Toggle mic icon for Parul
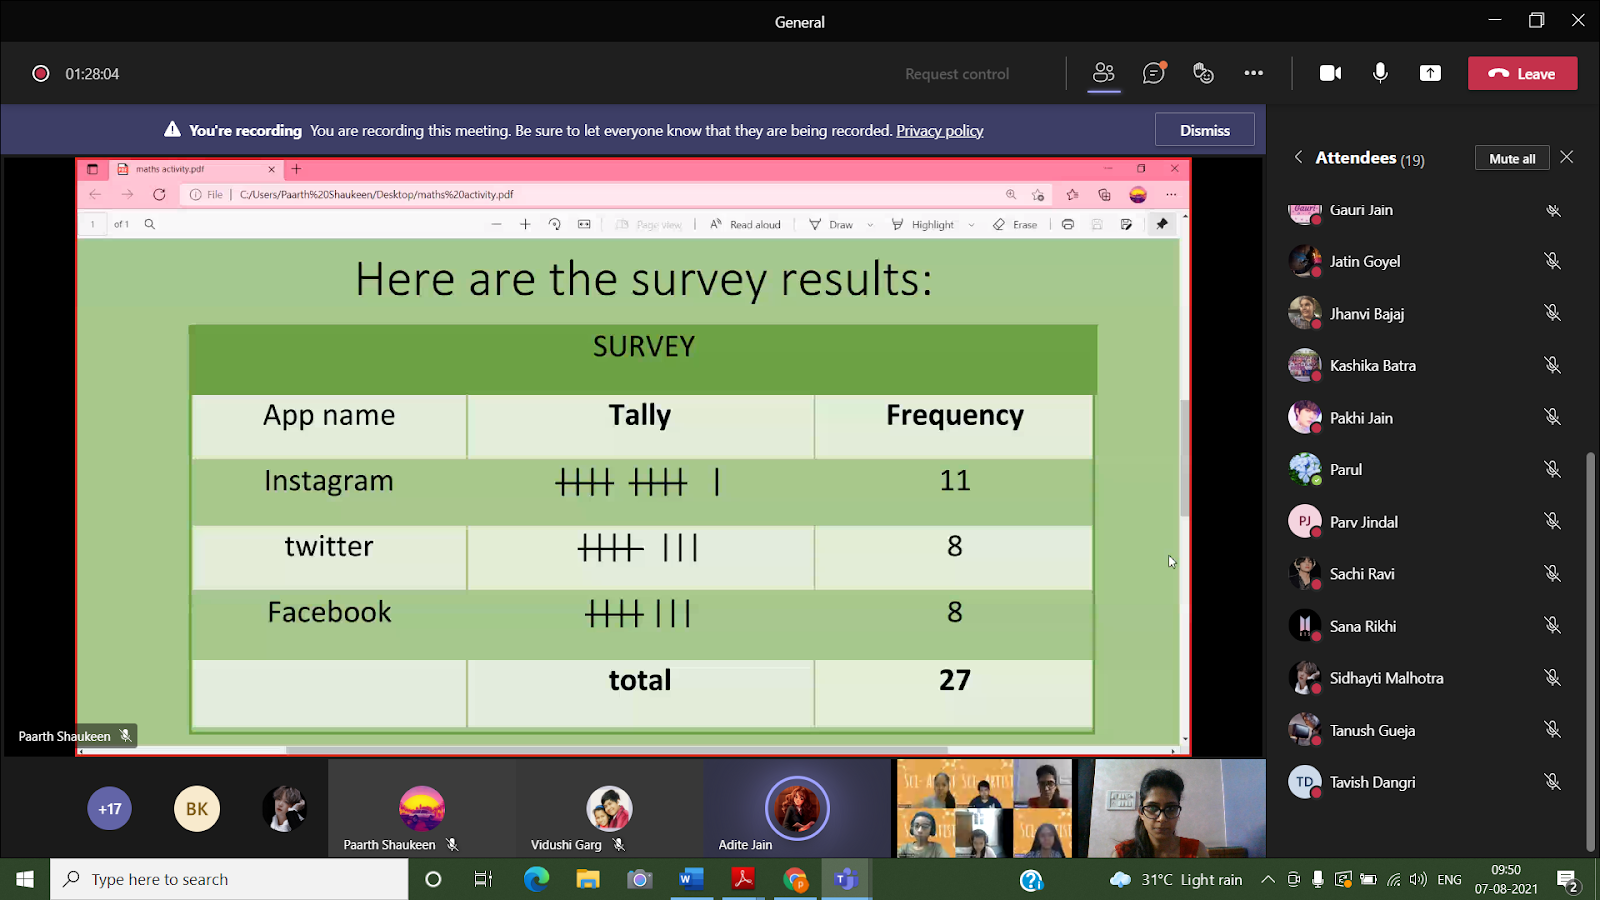 point(1552,469)
